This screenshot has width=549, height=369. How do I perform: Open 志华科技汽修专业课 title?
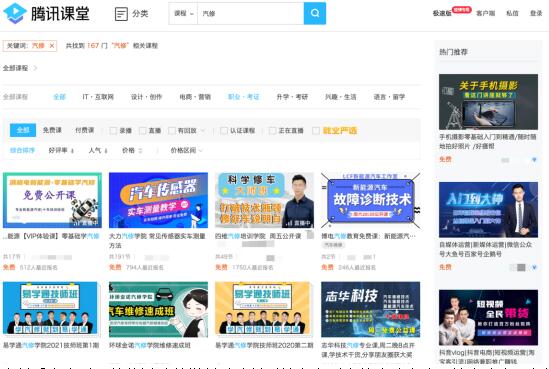pos(368,350)
